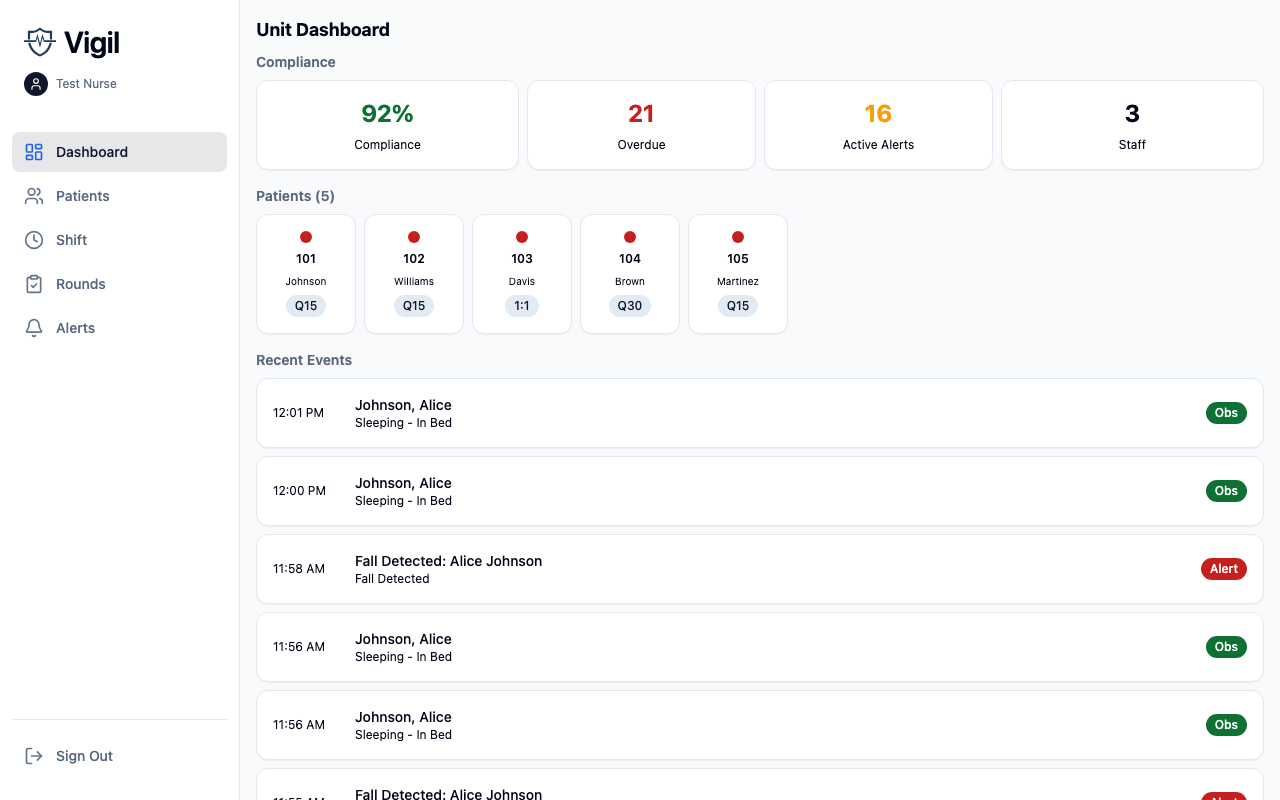Image resolution: width=1280 pixels, height=800 pixels.
Task: Click the Patients people icon in sidebar
Action: tap(33, 195)
